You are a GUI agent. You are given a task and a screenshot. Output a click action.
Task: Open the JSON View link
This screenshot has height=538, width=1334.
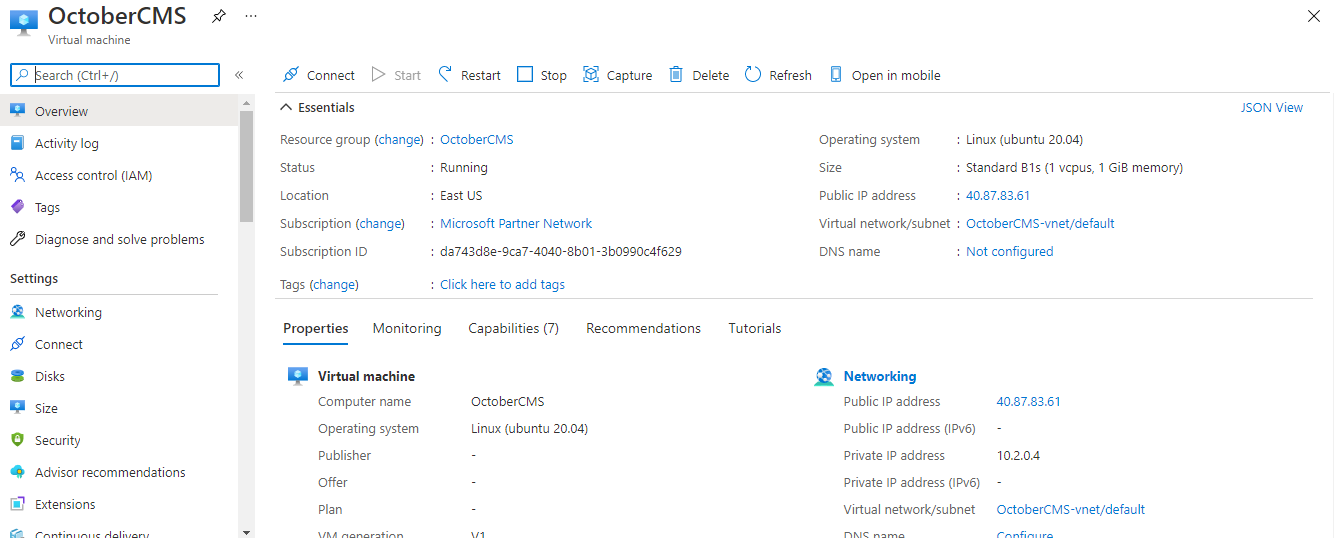(x=1271, y=107)
